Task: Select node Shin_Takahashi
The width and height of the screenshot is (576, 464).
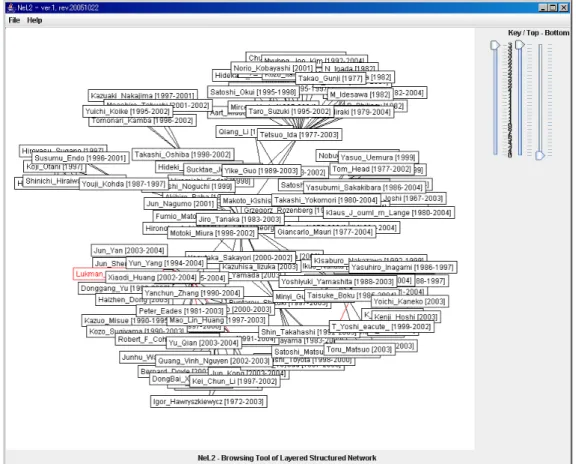Action: click(308, 332)
